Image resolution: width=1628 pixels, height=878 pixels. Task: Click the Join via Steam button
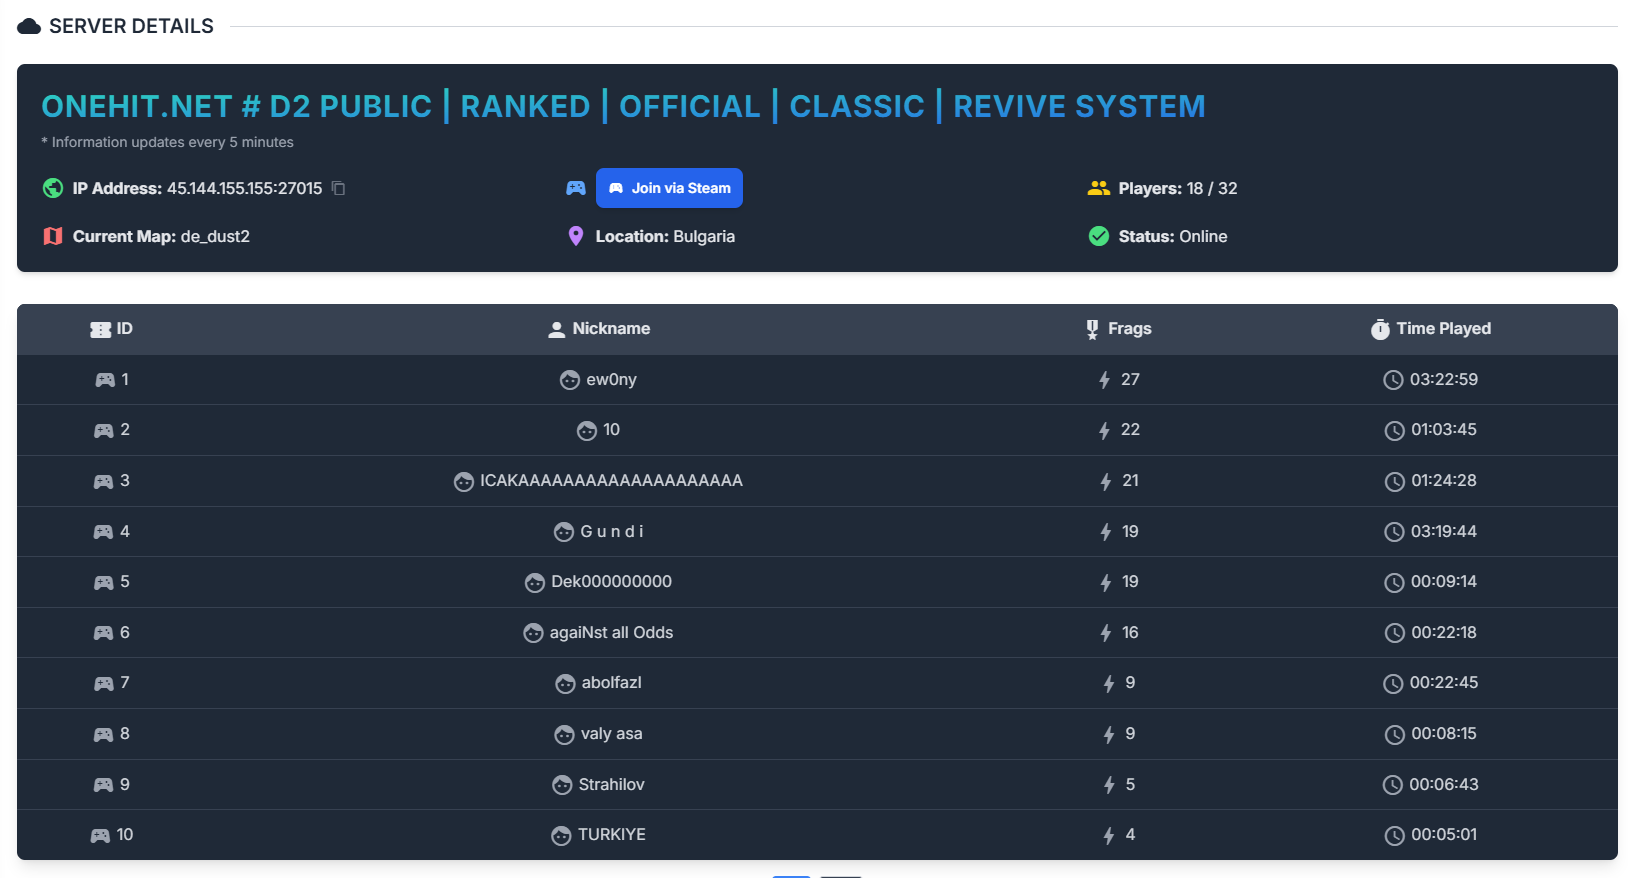click(669, 188)
